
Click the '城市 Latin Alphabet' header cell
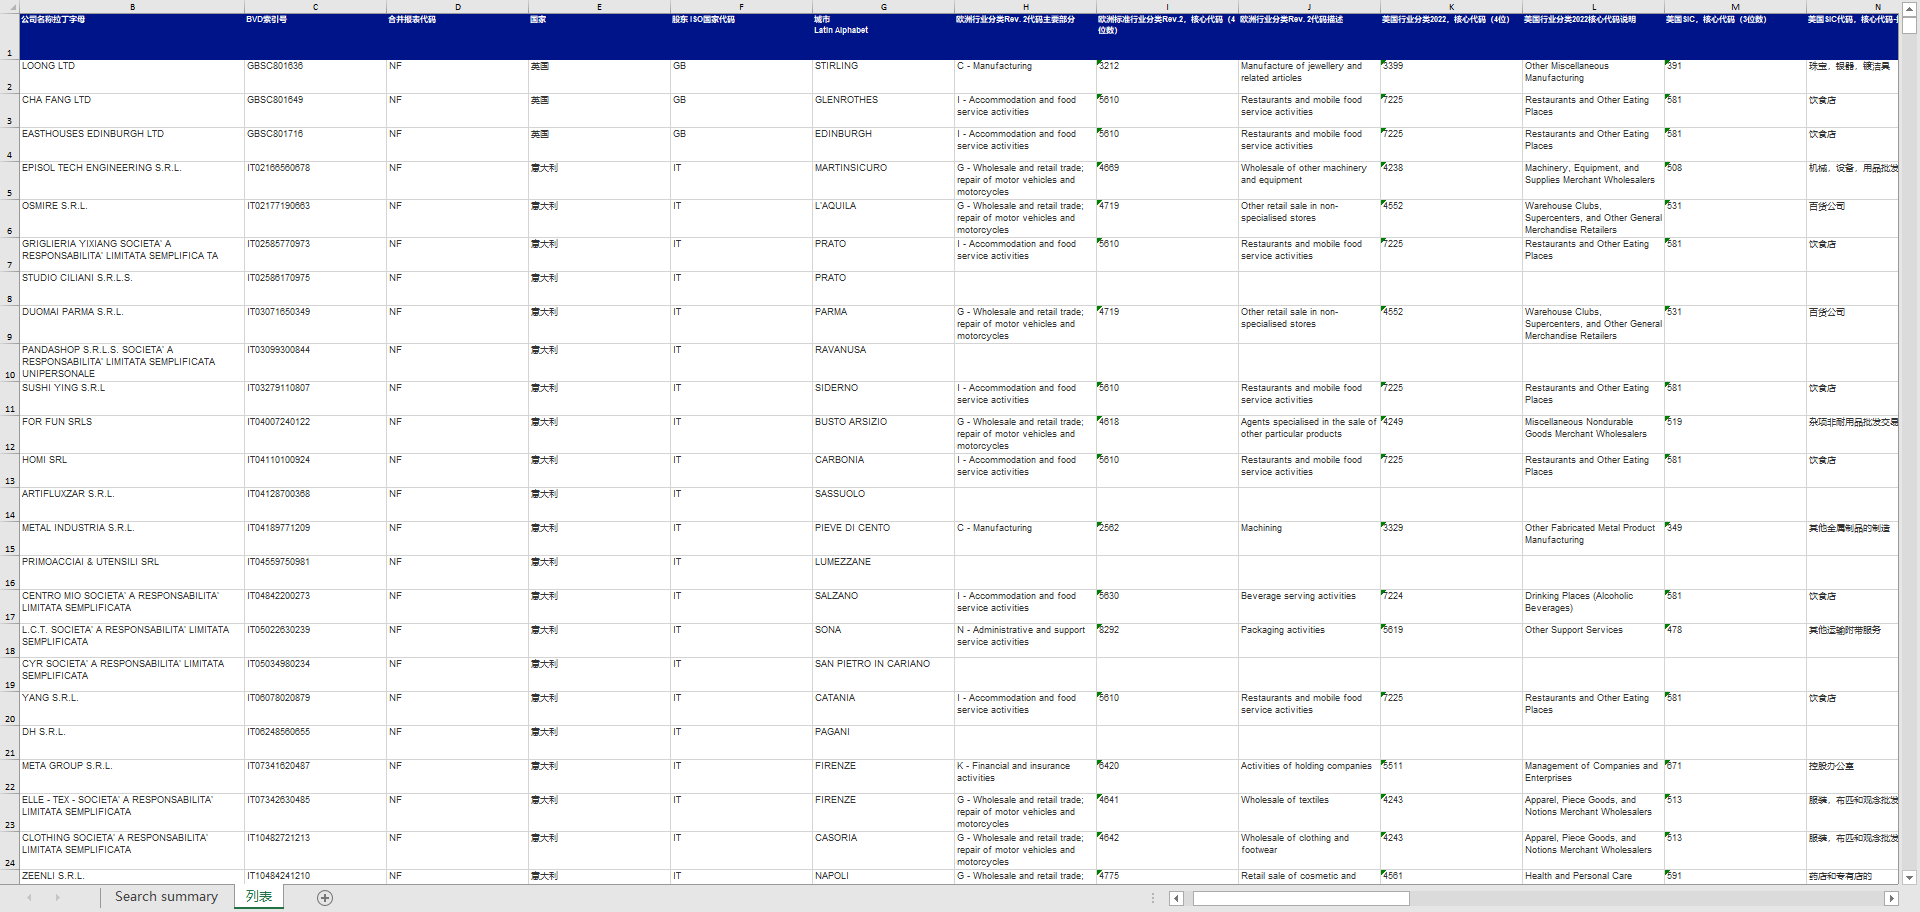(x=883, y=37)
